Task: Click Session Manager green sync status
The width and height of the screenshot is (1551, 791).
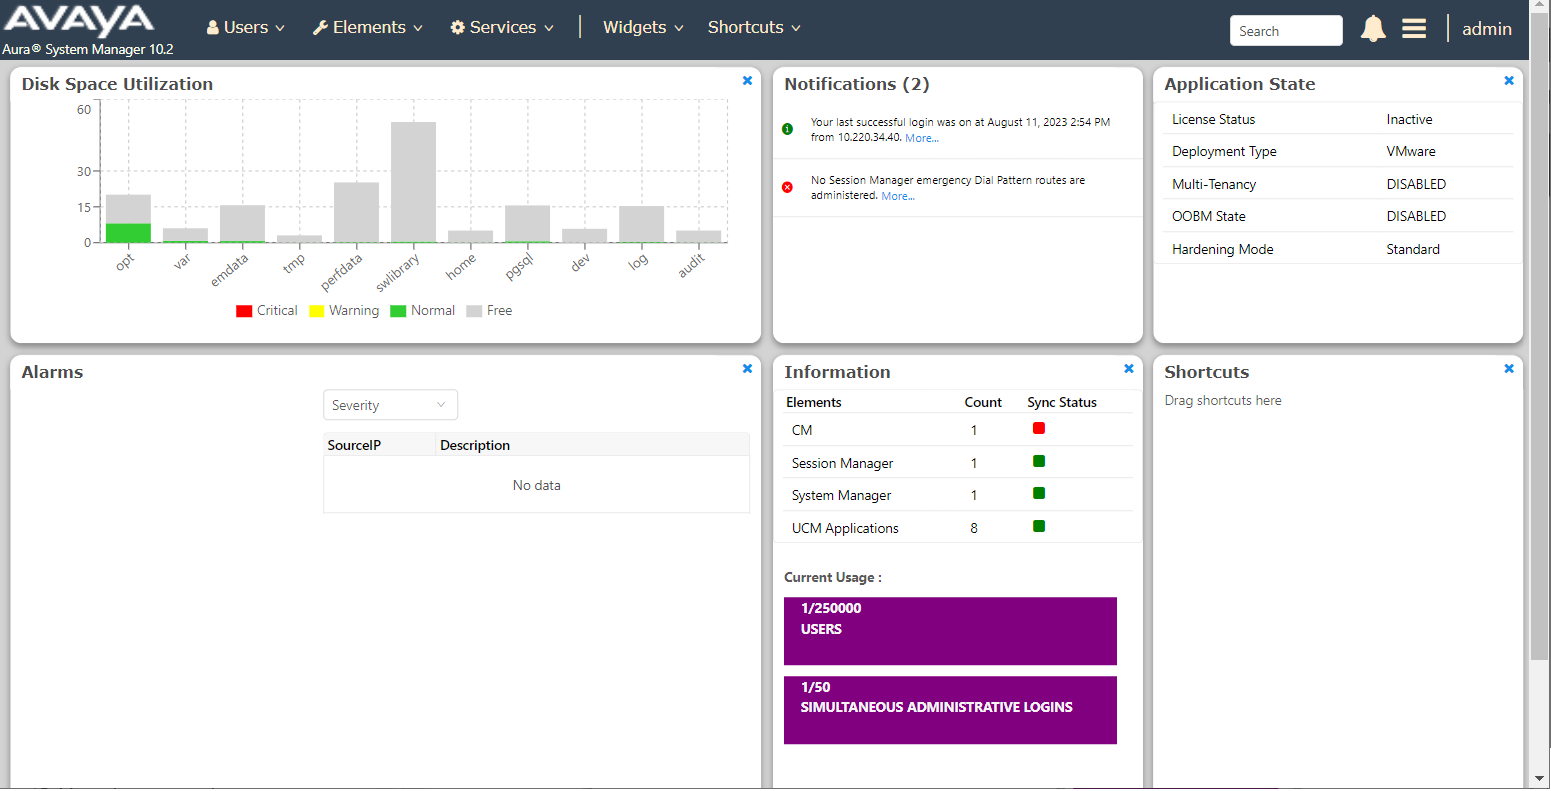Action: (x=1039, y=461)
